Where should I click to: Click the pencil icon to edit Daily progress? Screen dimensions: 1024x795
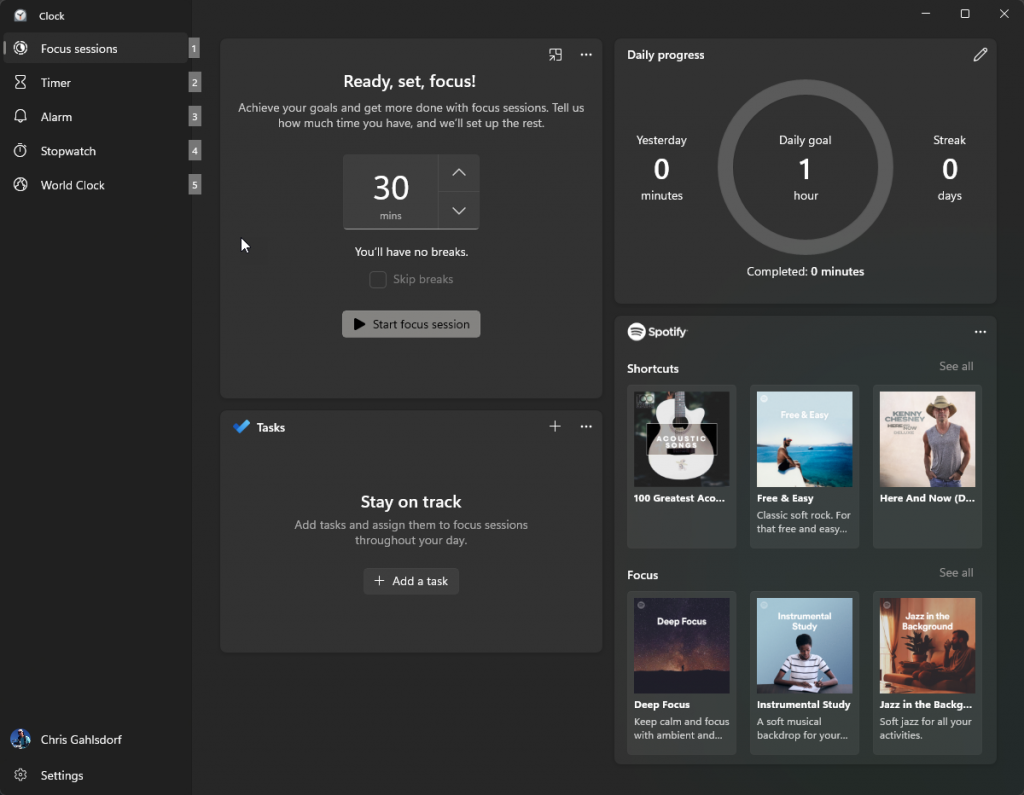pyautogui.click(x=980, y=54)
